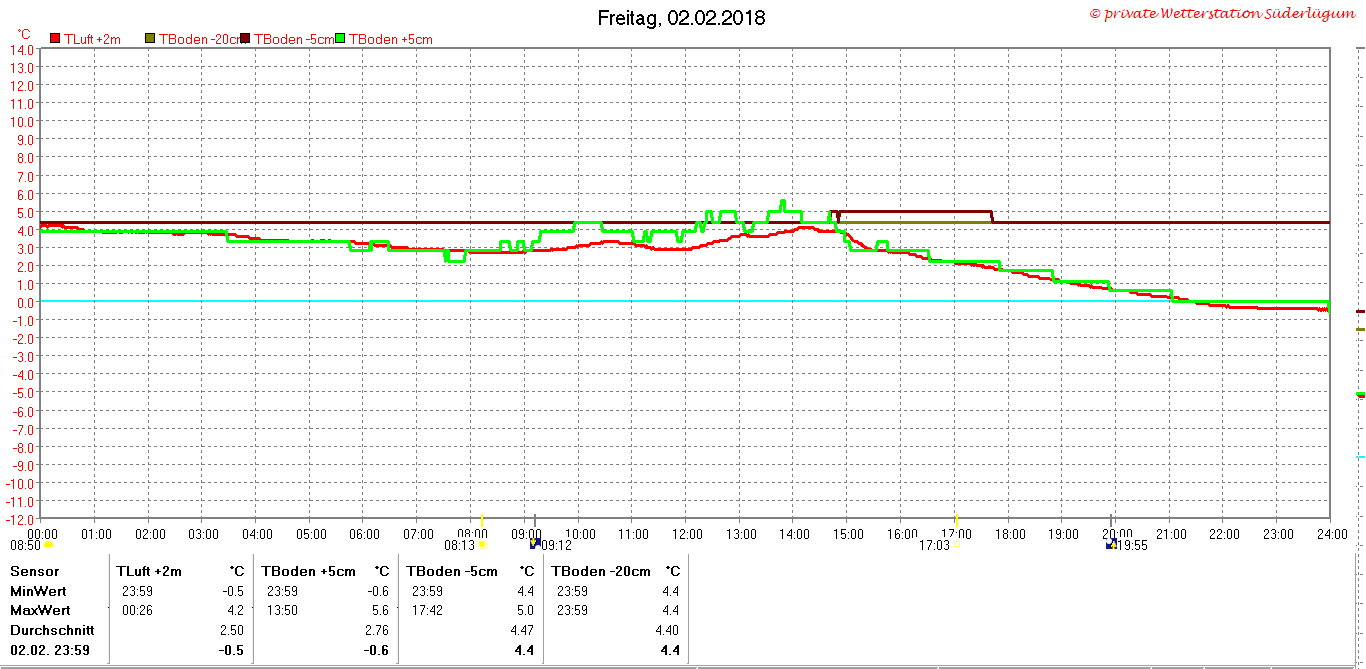Select the sunset marker icon at 17:03
1366x669 pixels.
click(956, 545)
